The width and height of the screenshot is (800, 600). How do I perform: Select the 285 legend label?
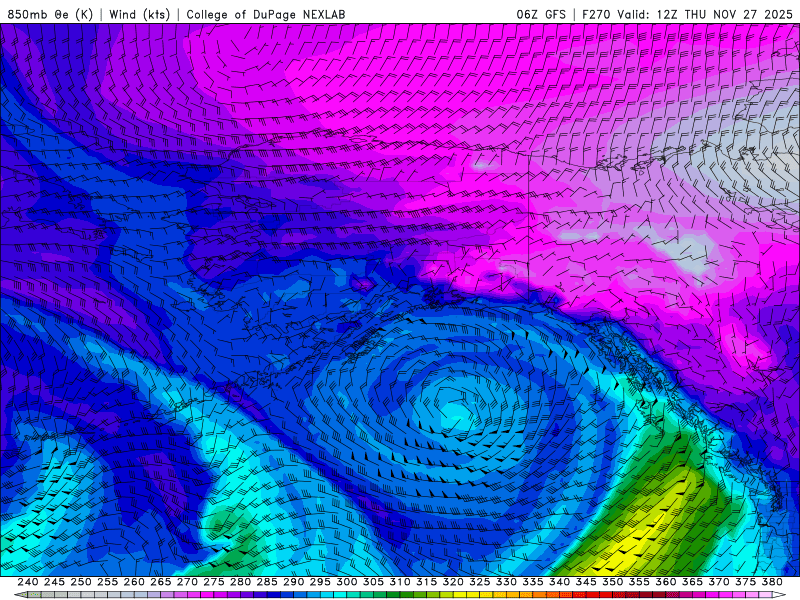[267, 582]
